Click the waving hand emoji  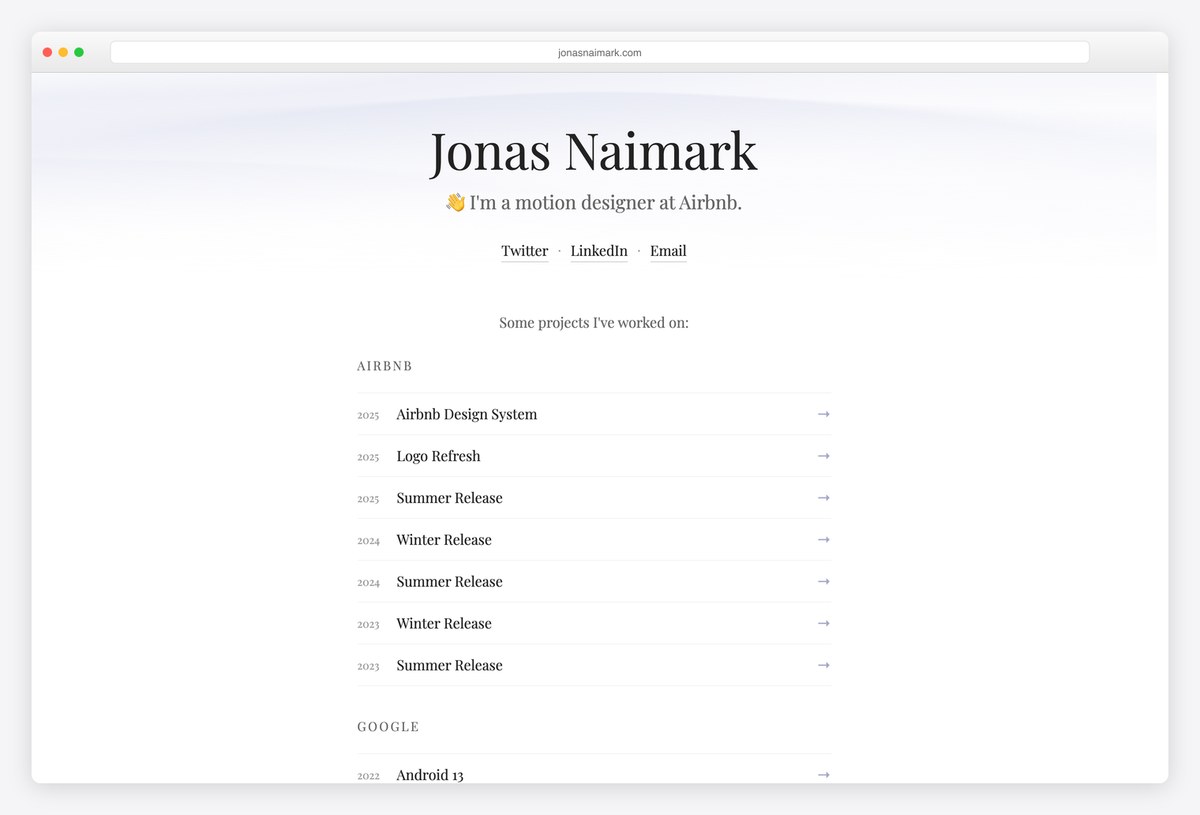click(x=455, y=203)
